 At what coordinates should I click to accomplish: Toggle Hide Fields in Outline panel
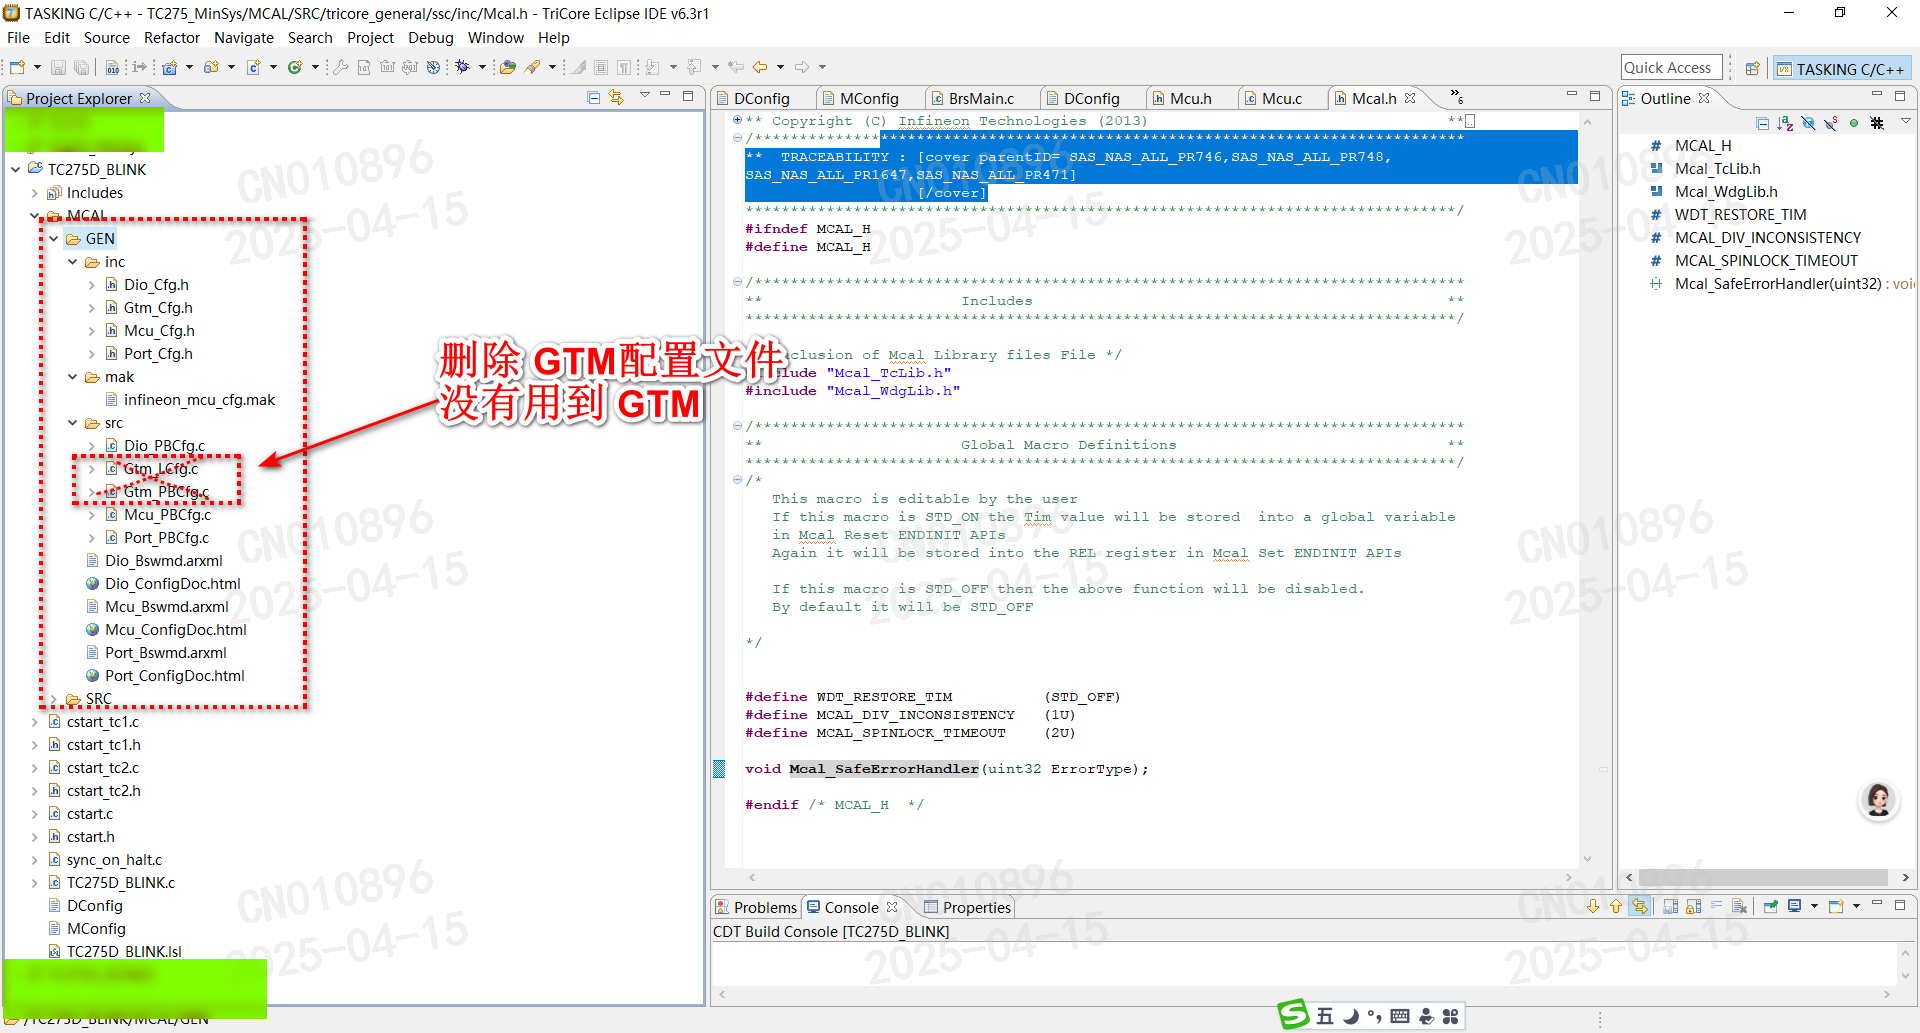click(1808, 123)
